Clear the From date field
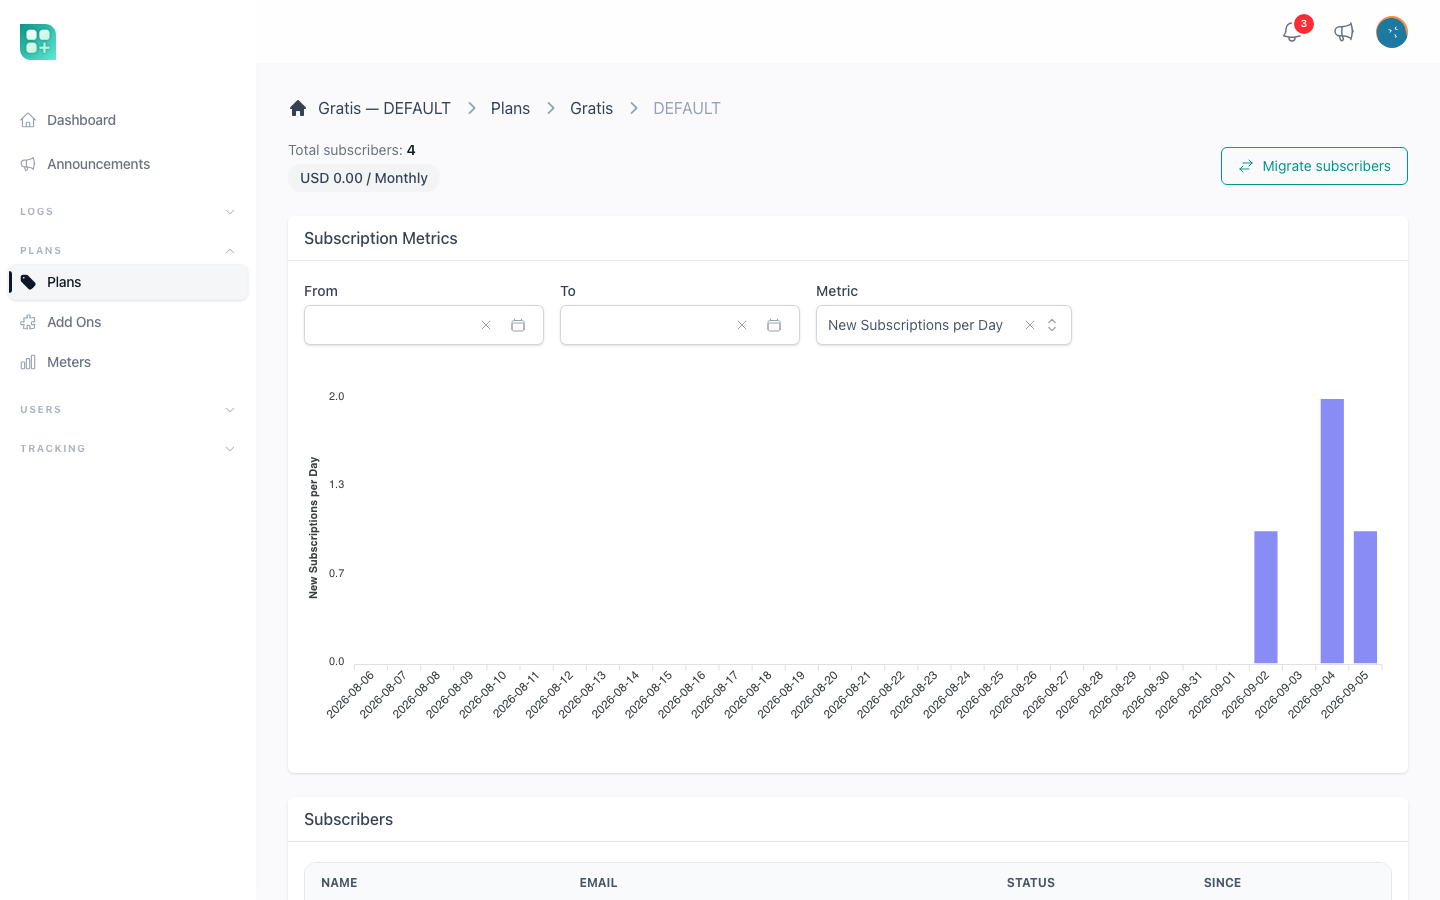Viewport: 1440px width, 900px height. 486,325
